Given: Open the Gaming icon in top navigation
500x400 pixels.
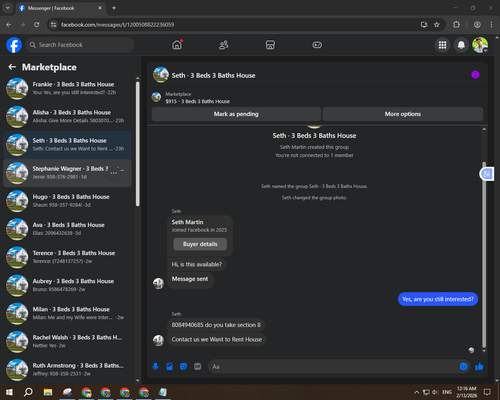Looking at the screenshot, I should pos(317,45).
